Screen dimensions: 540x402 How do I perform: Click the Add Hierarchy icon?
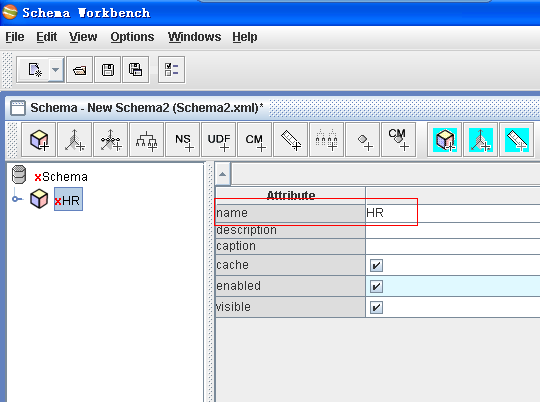click(x=146, y=140)
